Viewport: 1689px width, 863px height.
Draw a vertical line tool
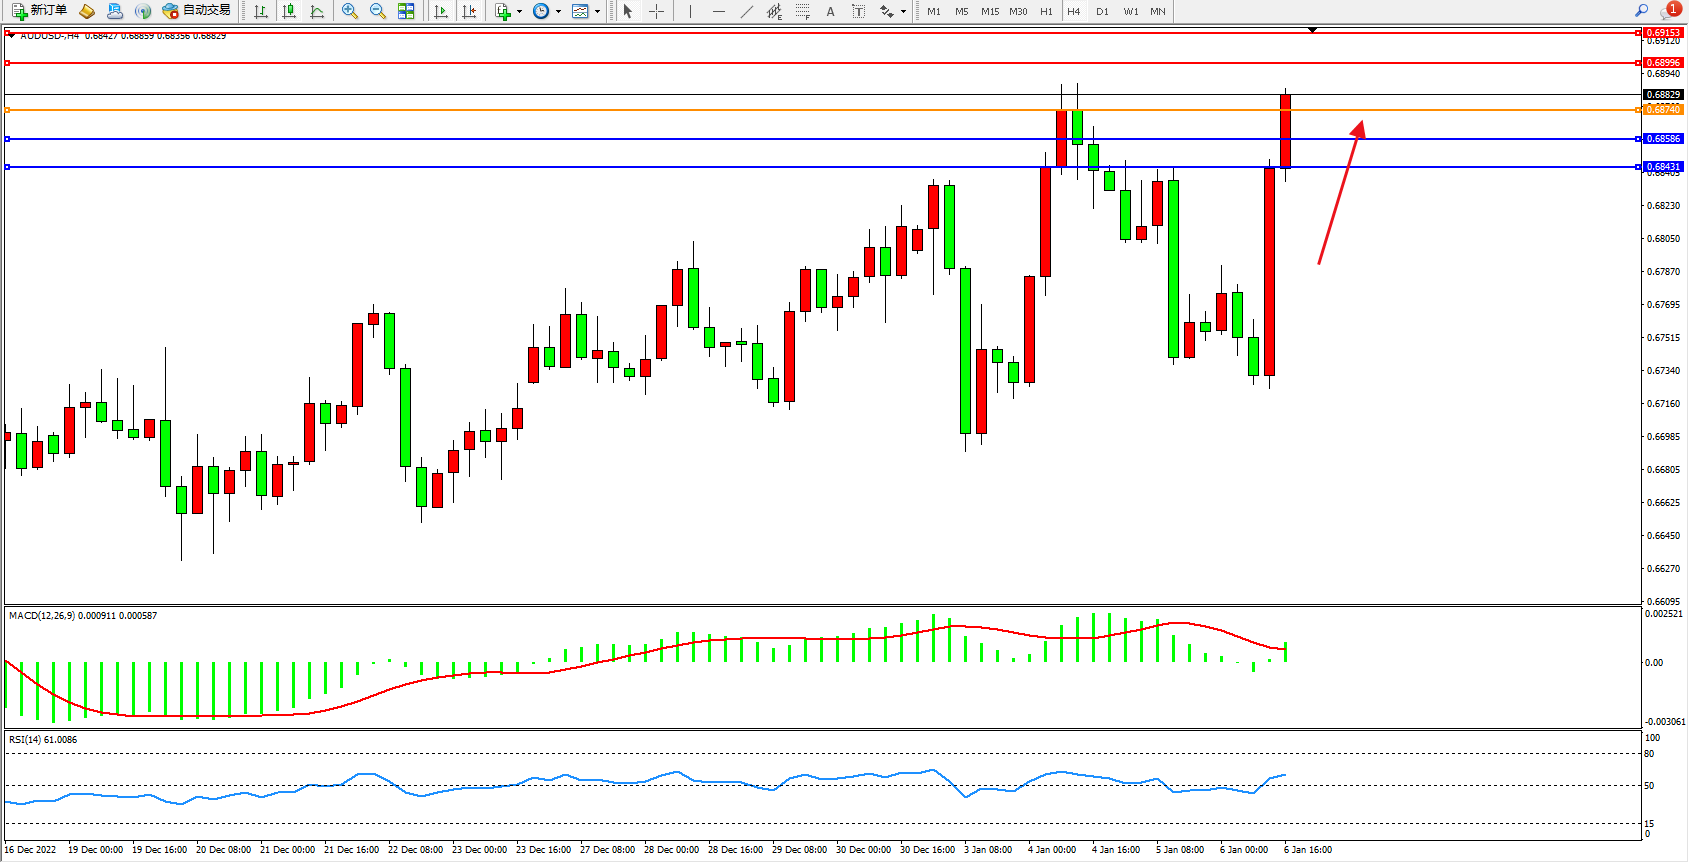coord(690,11)
